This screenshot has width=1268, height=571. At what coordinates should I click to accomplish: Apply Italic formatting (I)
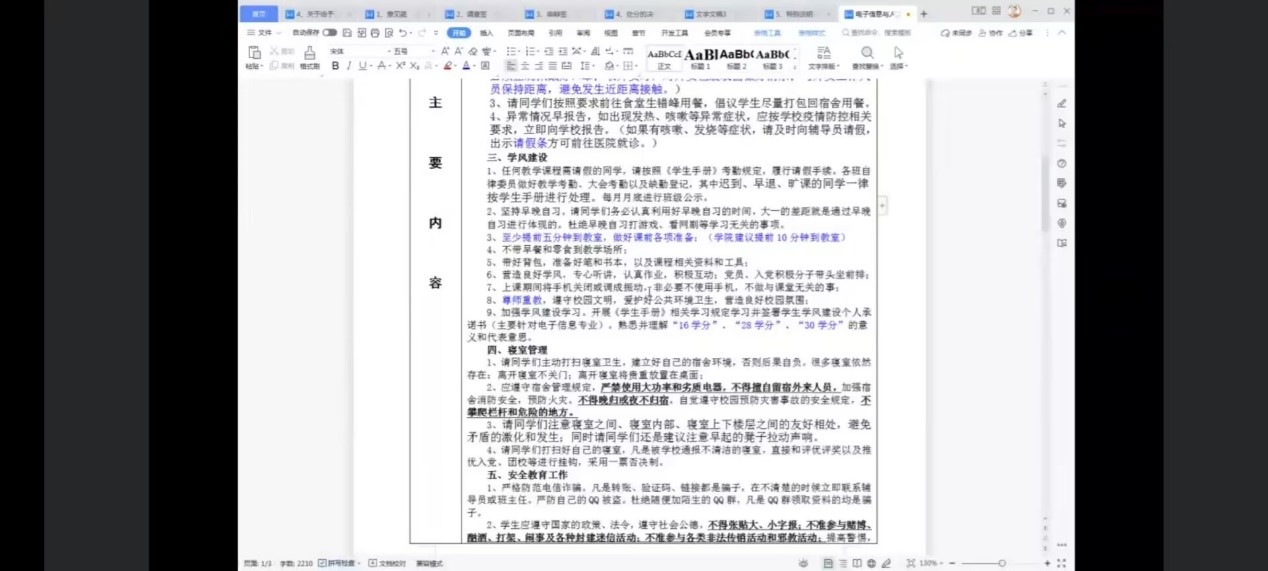point(349,66)
